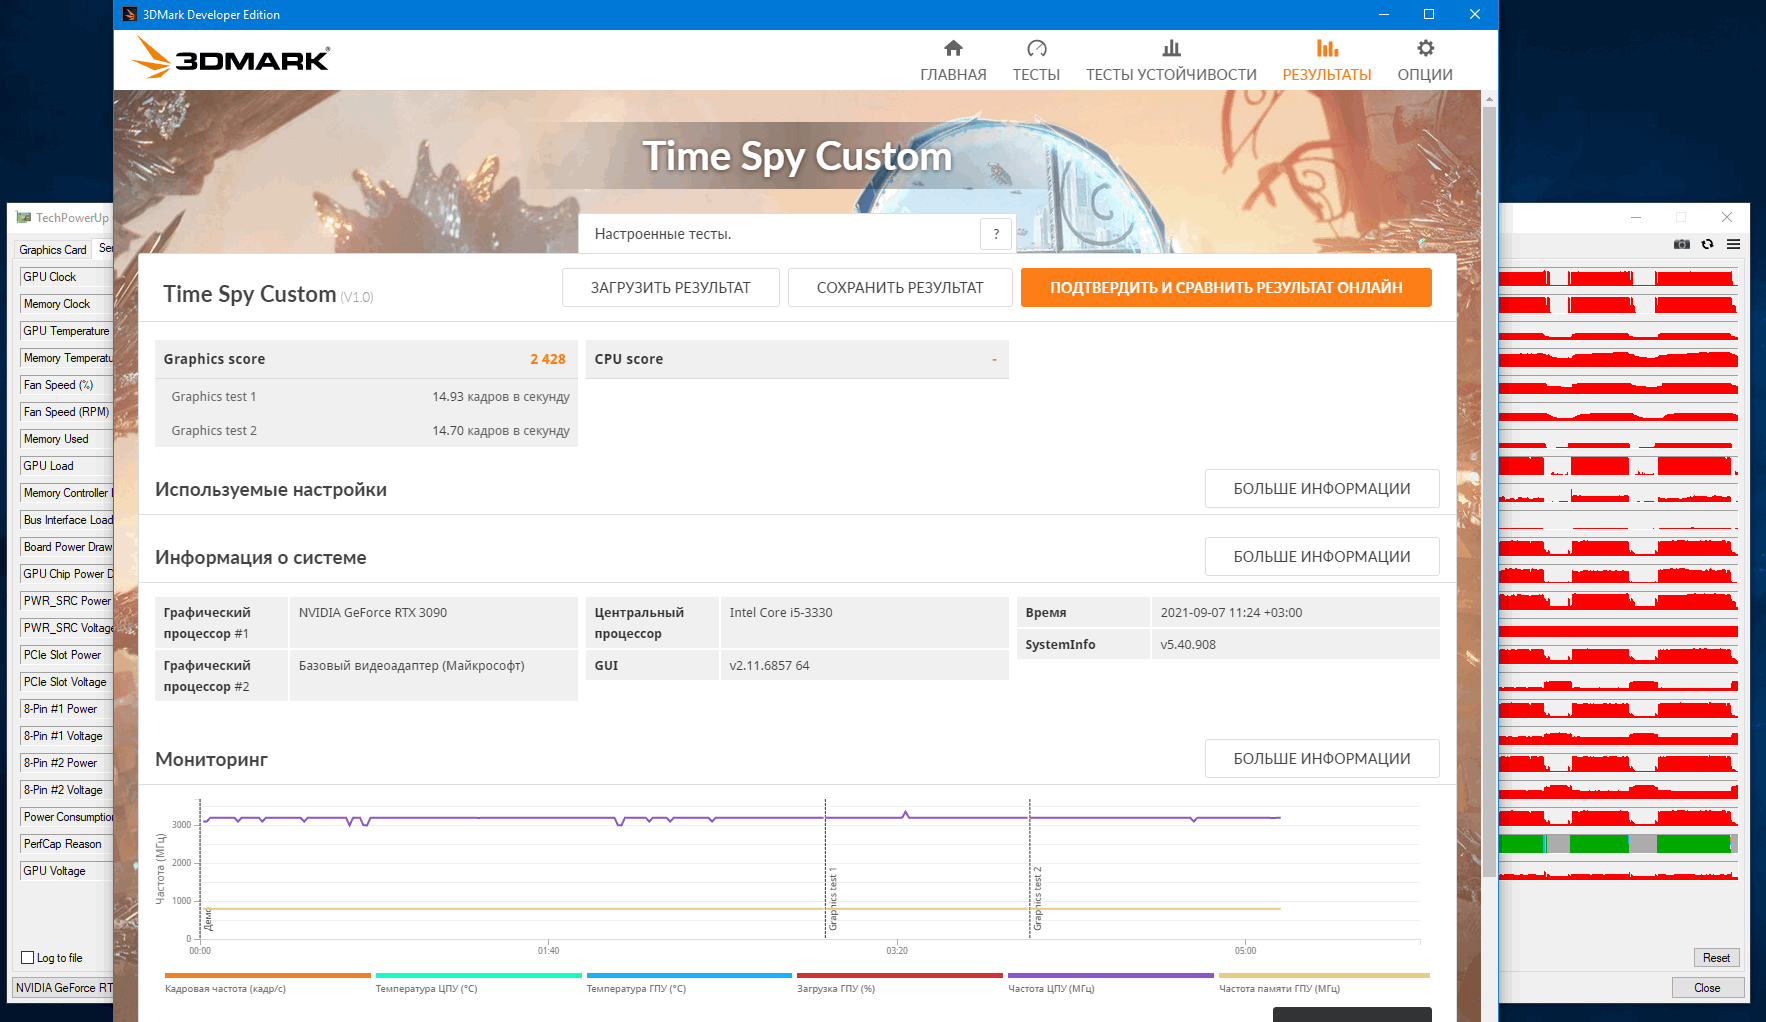
Task: Open the GPU Load sensor dropdown
Action: 66,466
